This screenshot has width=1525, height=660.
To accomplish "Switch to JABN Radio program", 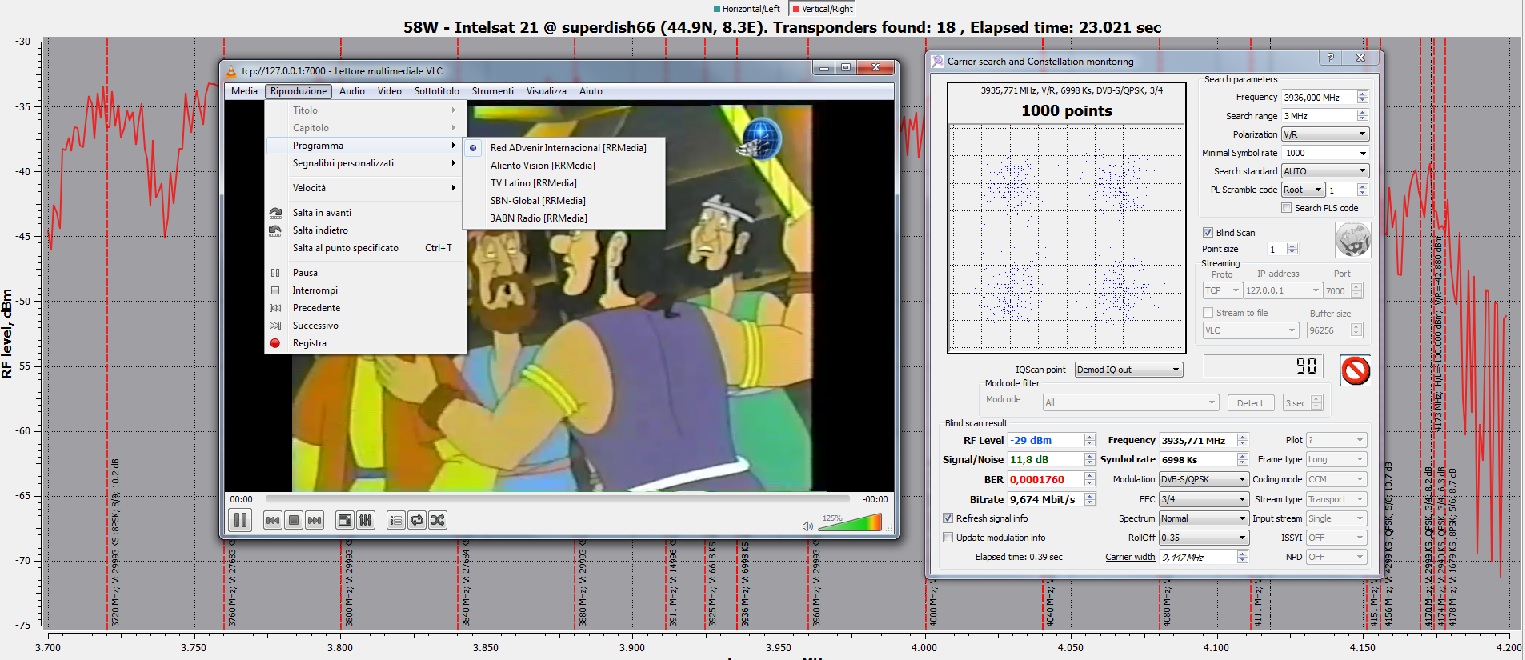I will [x=564, y=218].
